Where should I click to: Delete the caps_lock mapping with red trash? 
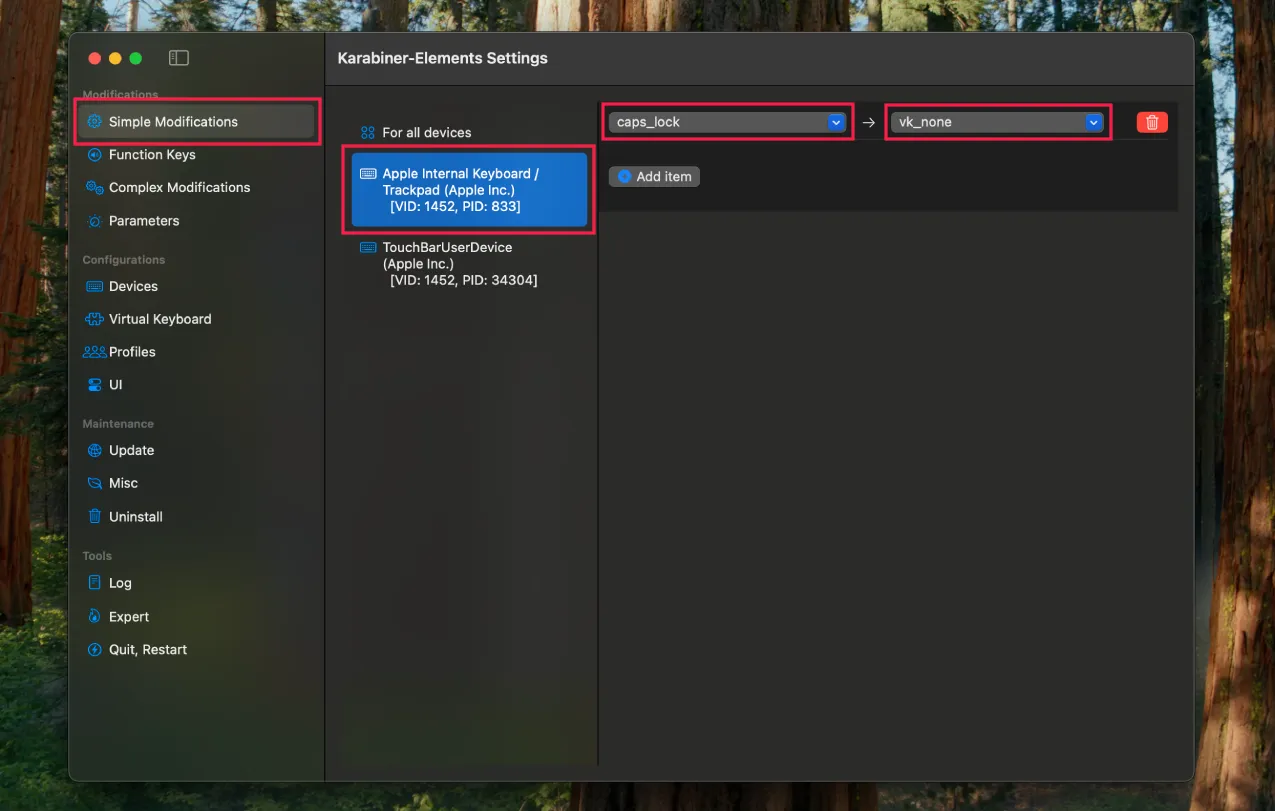(x=1152, y=122)
